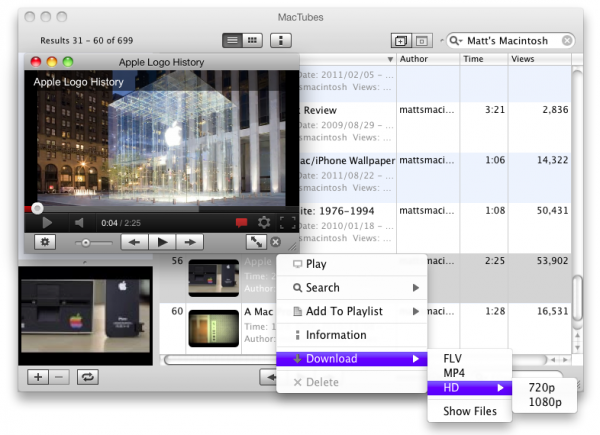600x435 pixels.
Task: Click scroll down arrow in list
Action: coord(577,348)
